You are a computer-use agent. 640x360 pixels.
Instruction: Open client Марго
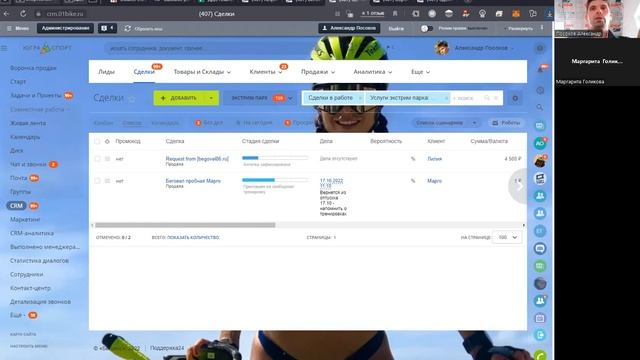pyautogui.click(x=434, y=181)
